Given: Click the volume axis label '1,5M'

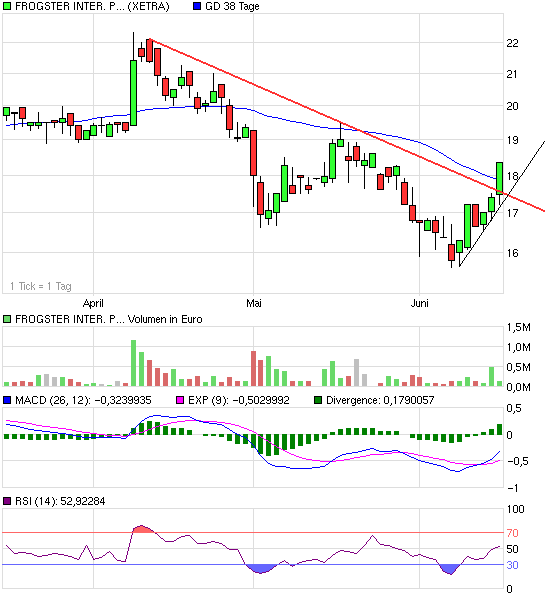Looking at the screenshot, I should coord(518,327).
